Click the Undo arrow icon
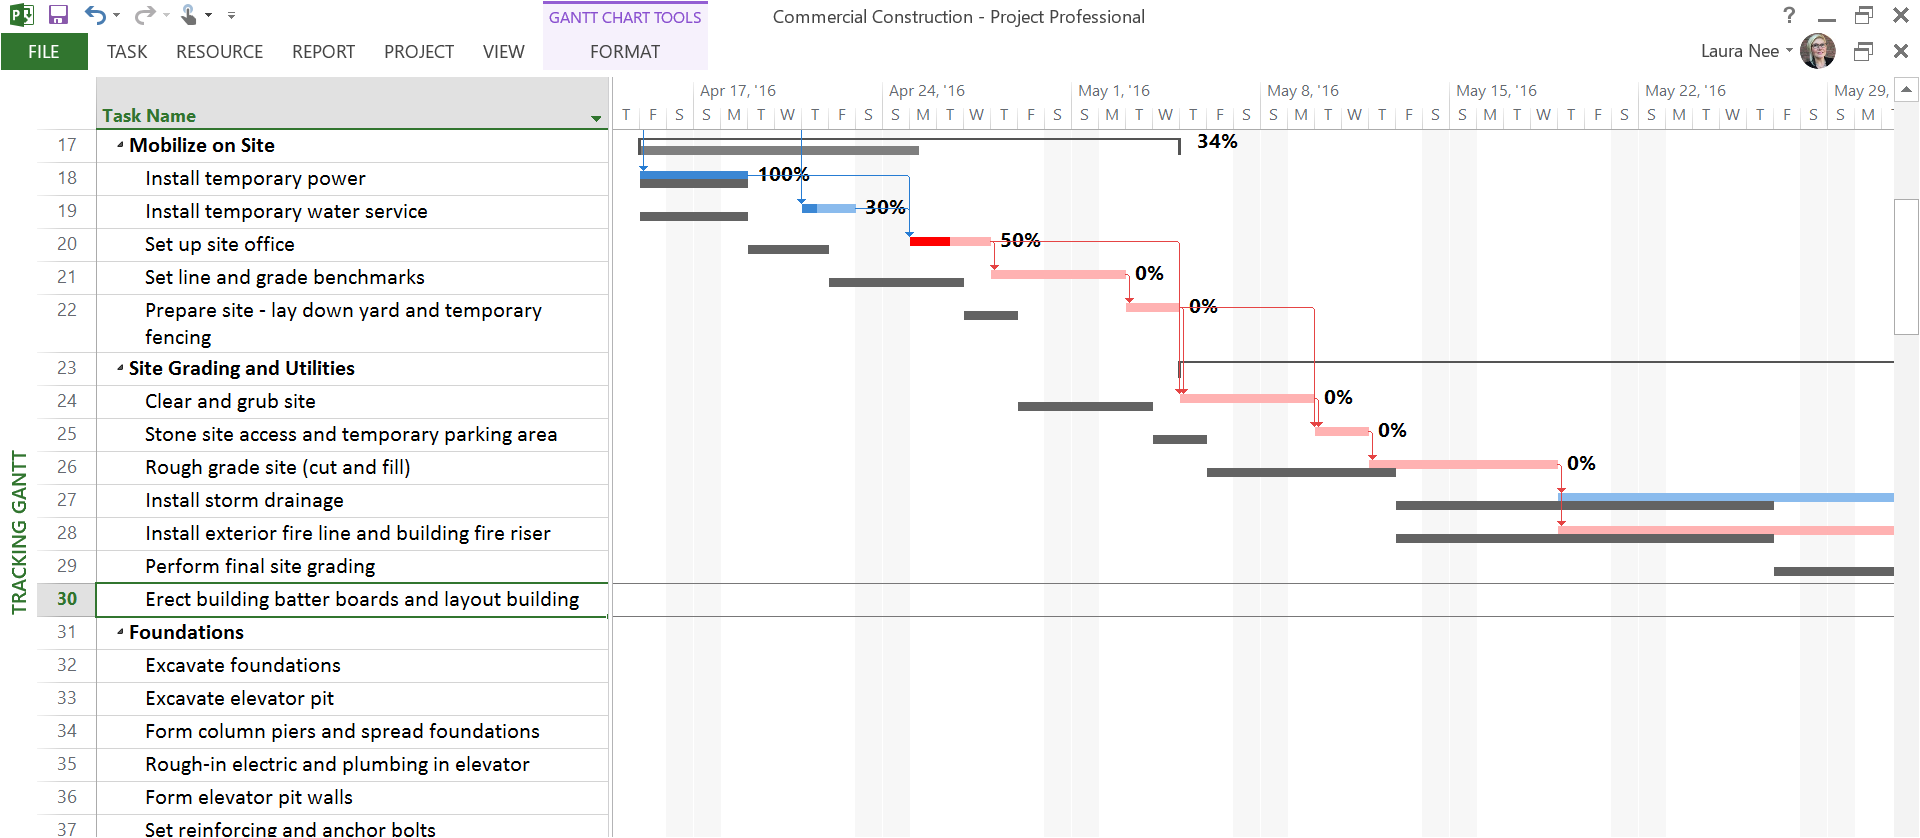 pos(95,15)
